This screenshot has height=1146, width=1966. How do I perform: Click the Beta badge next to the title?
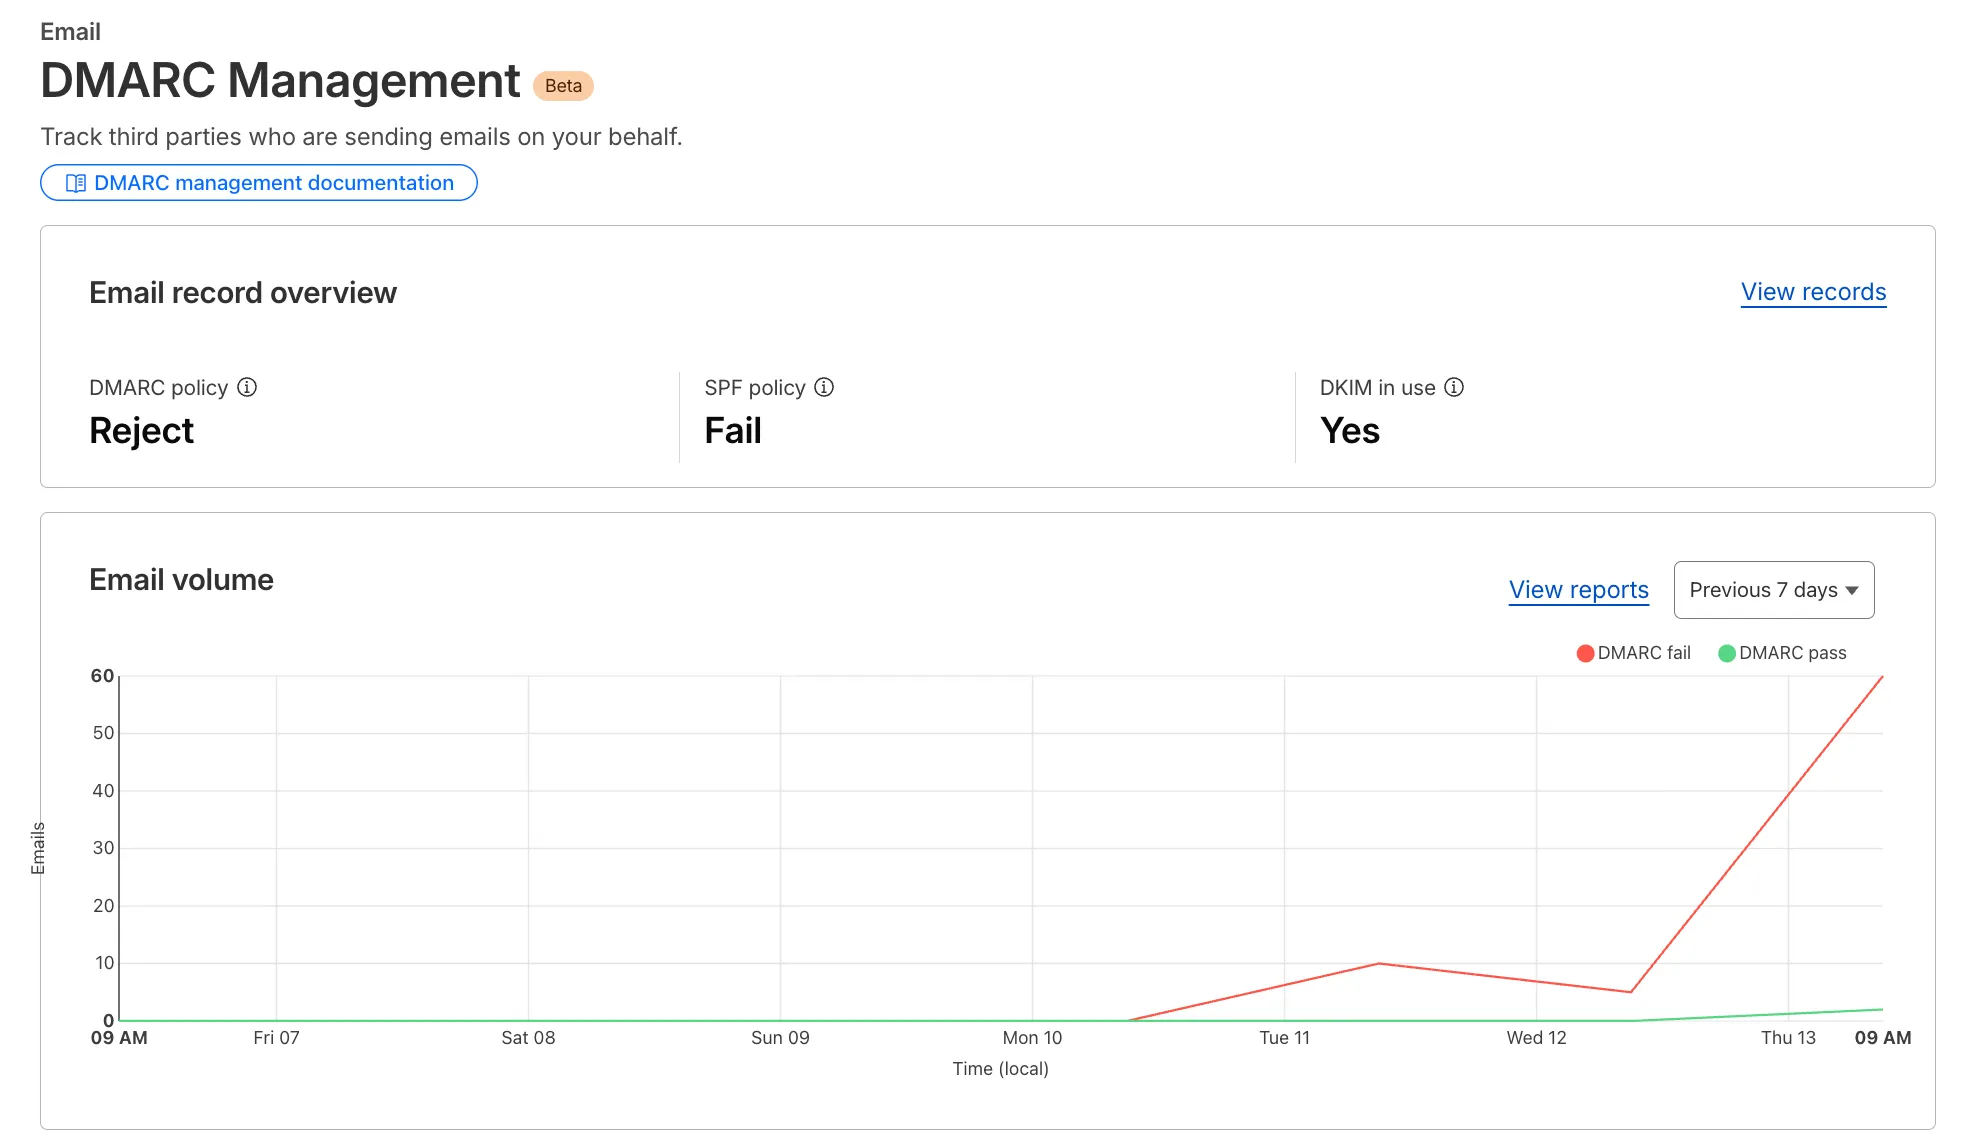(563, 86)
